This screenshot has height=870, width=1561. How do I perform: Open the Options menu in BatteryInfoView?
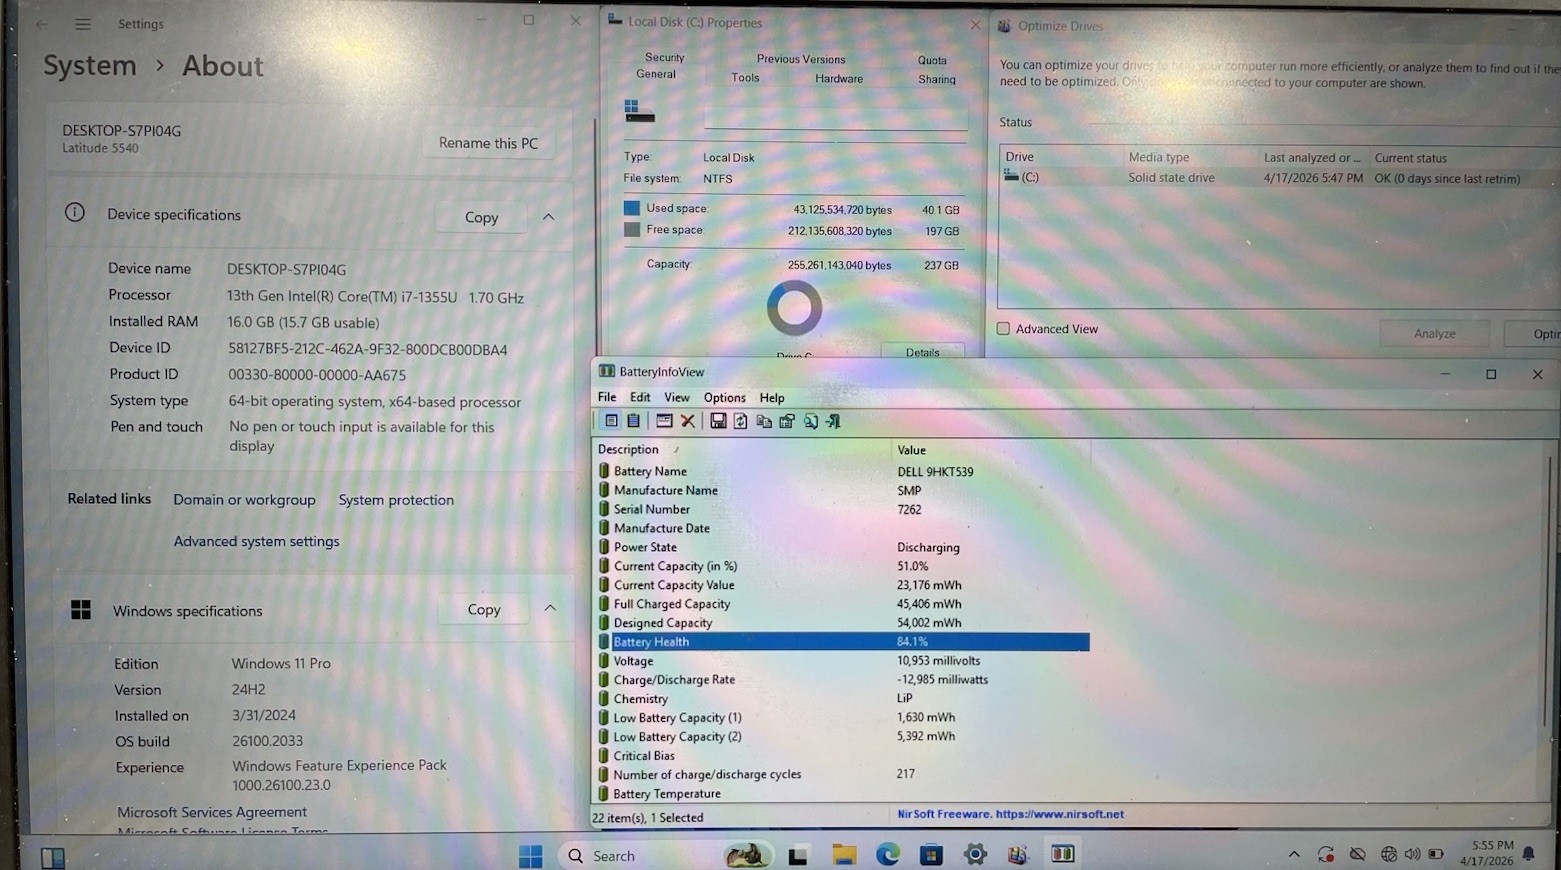pyautogui.click(x=725, y=397)
